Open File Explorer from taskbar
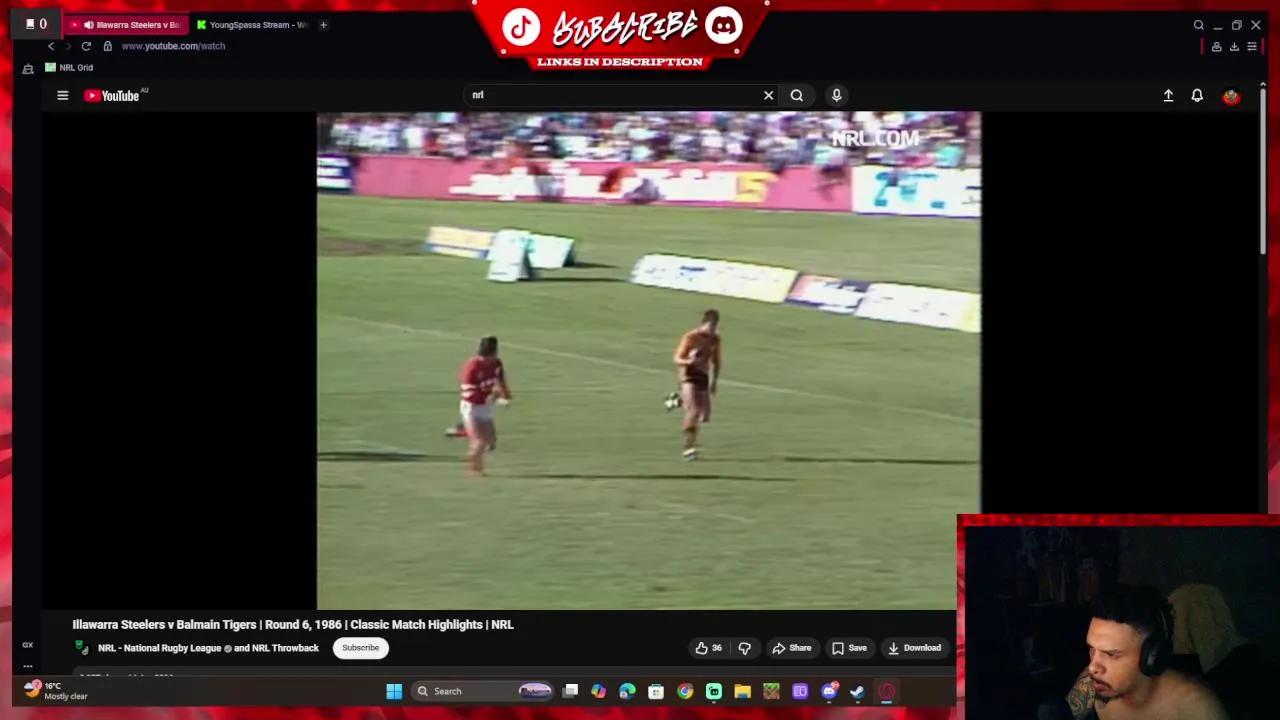 point(742,691)
